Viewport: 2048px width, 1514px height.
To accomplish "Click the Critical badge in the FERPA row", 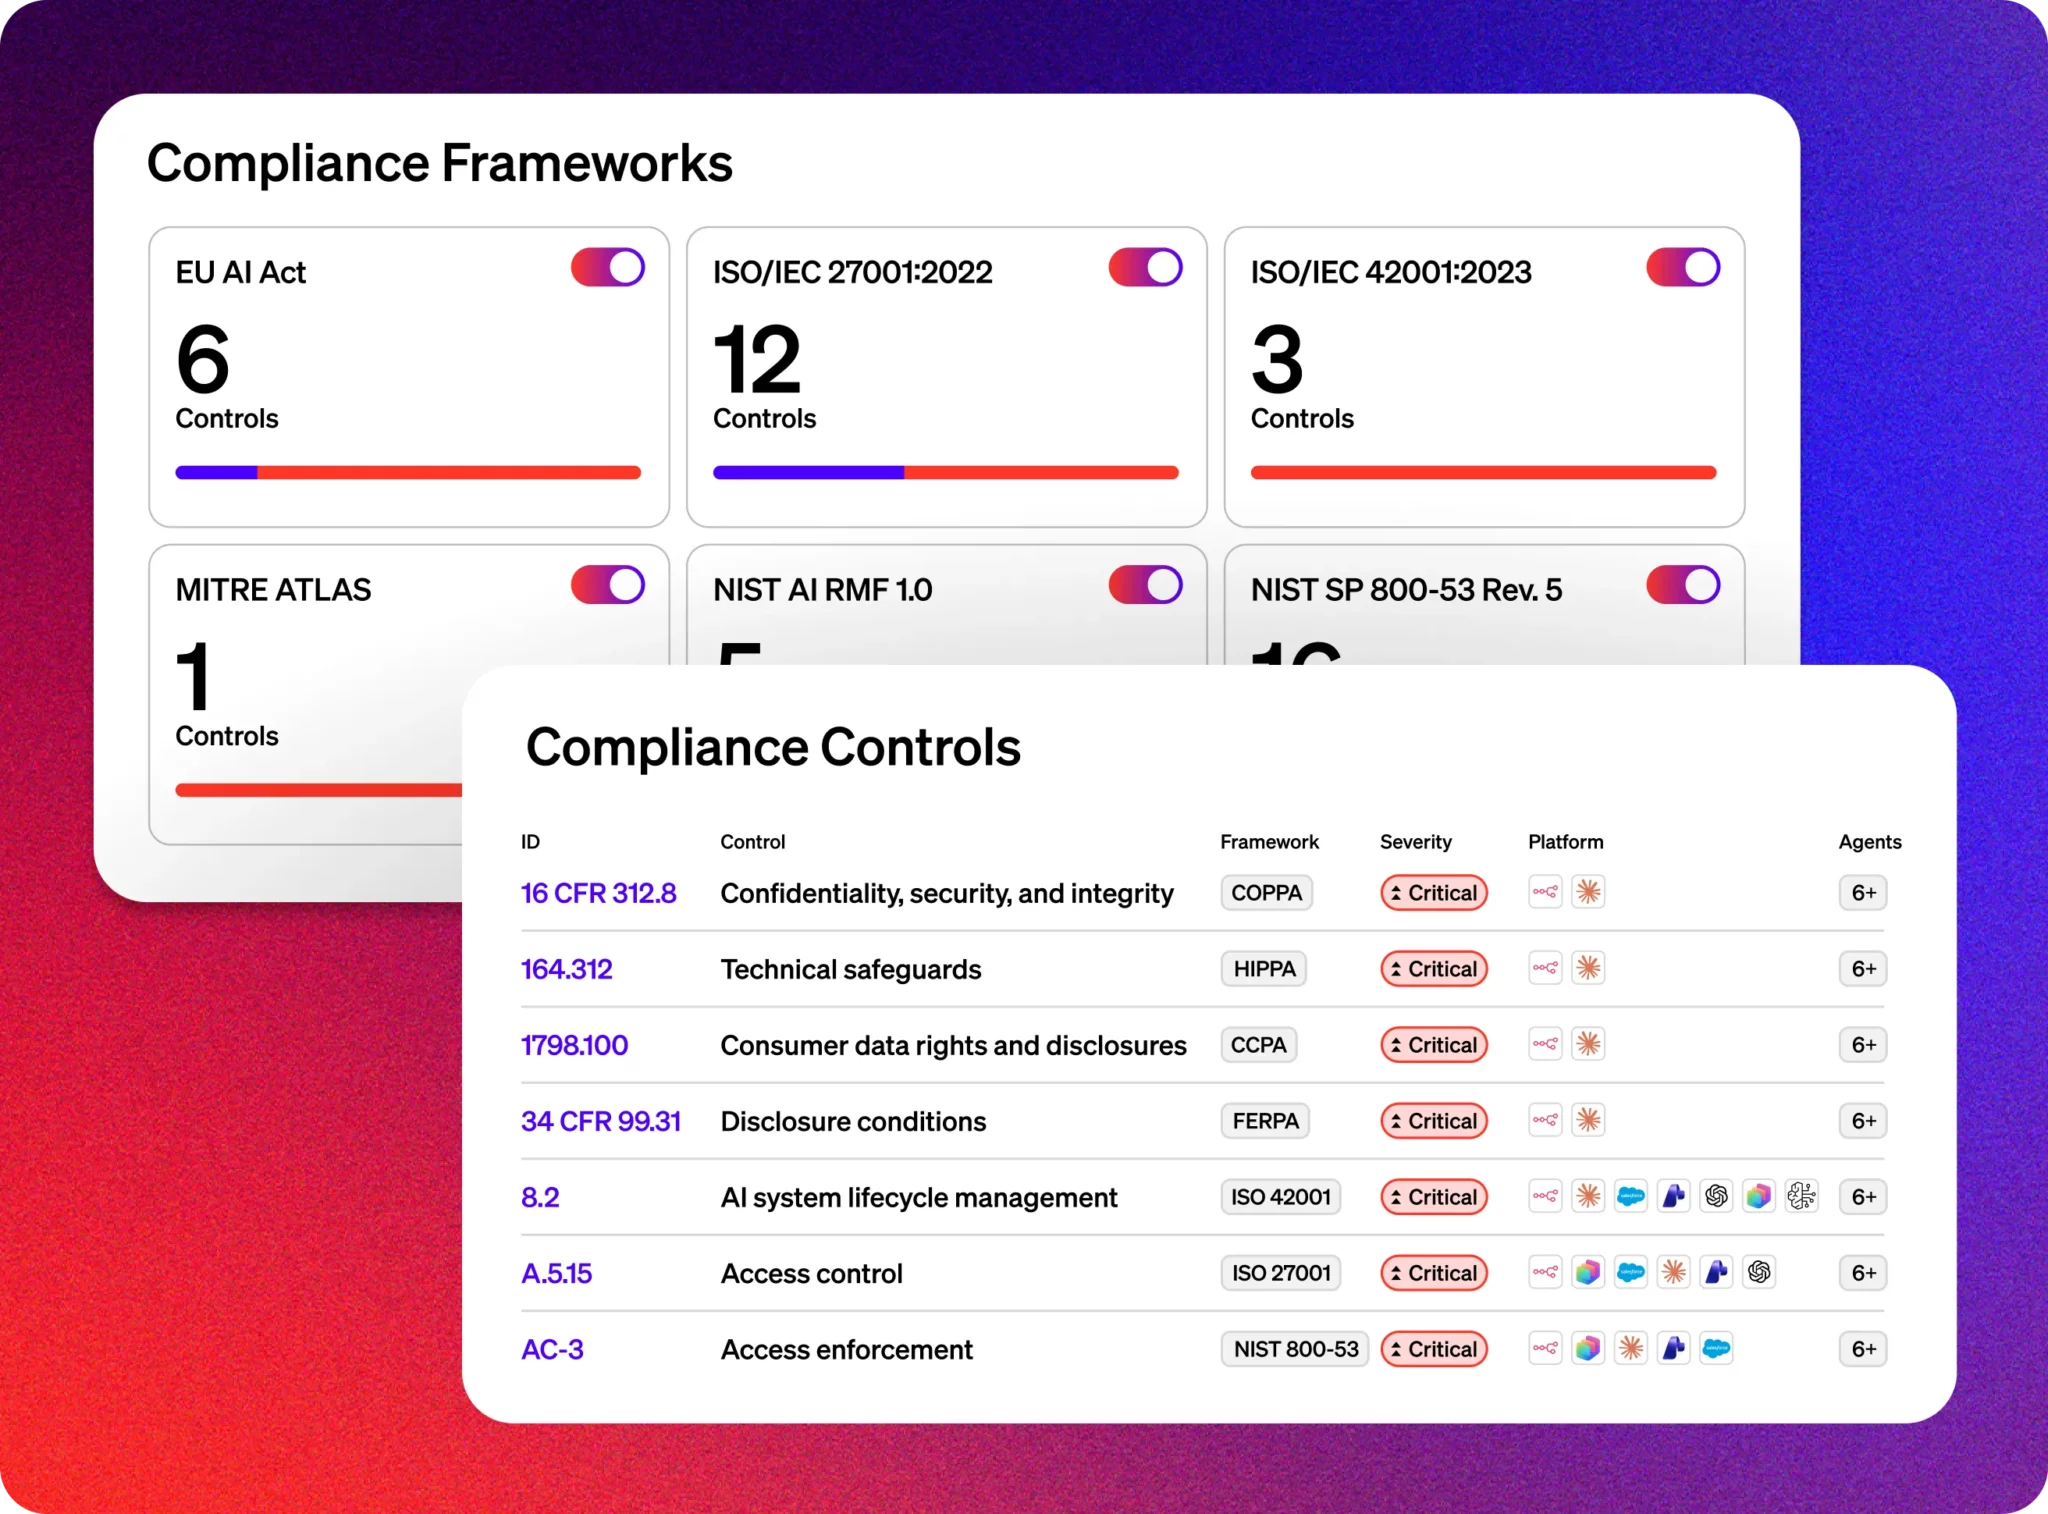I will click(x=1434, y=1121).
